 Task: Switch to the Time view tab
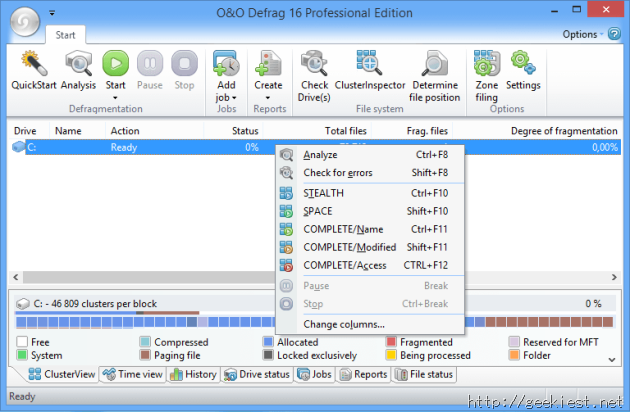[134, 374]
